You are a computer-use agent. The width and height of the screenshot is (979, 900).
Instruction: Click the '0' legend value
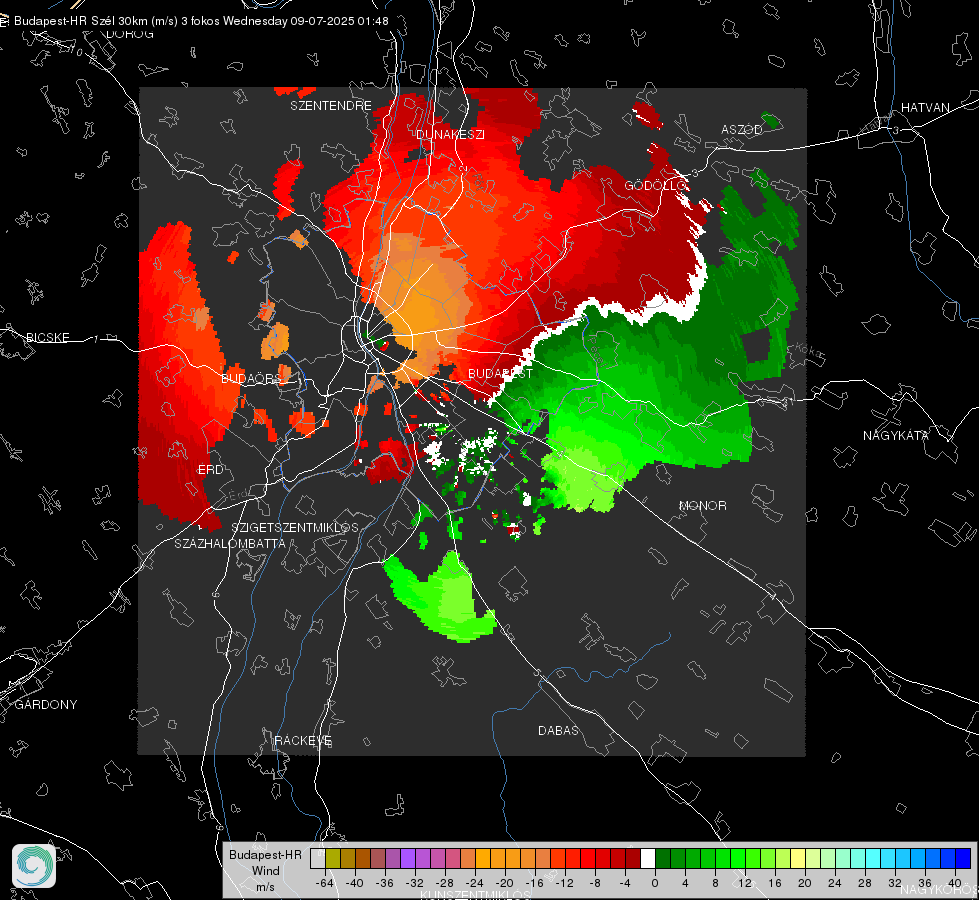pyautogui.click(x=655, y=883)
